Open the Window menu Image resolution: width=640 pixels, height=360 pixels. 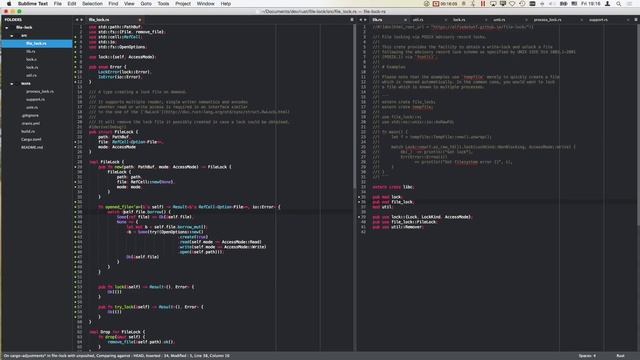[206, 4]
